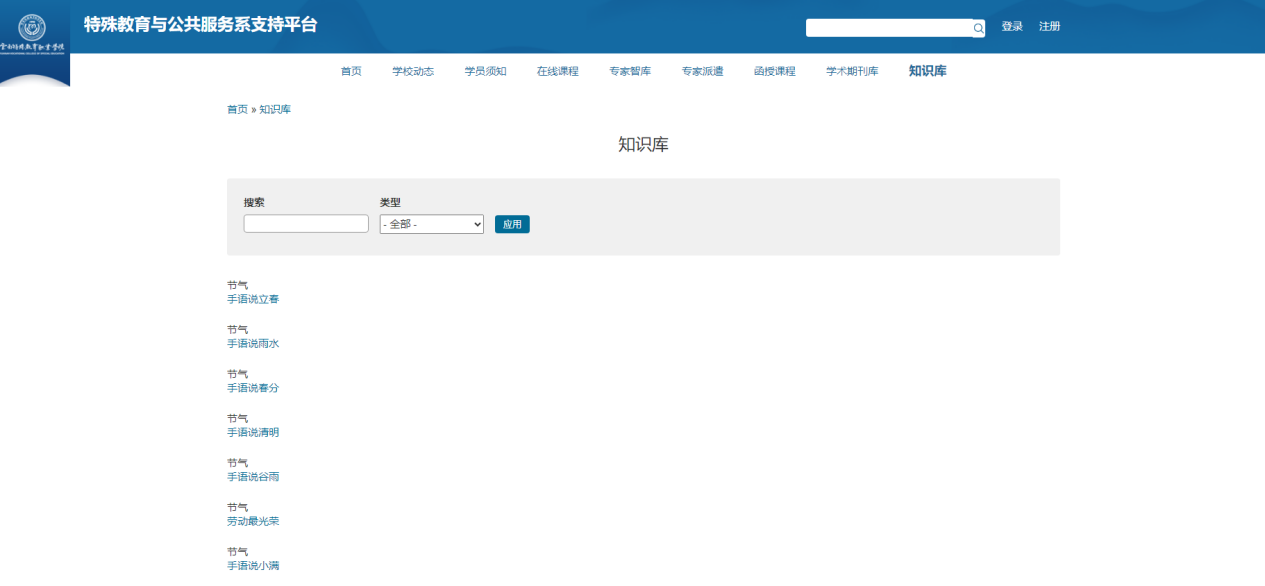Click the 应用 apply button
This screenshot has height=586, width=1265.
coord(512,224)
